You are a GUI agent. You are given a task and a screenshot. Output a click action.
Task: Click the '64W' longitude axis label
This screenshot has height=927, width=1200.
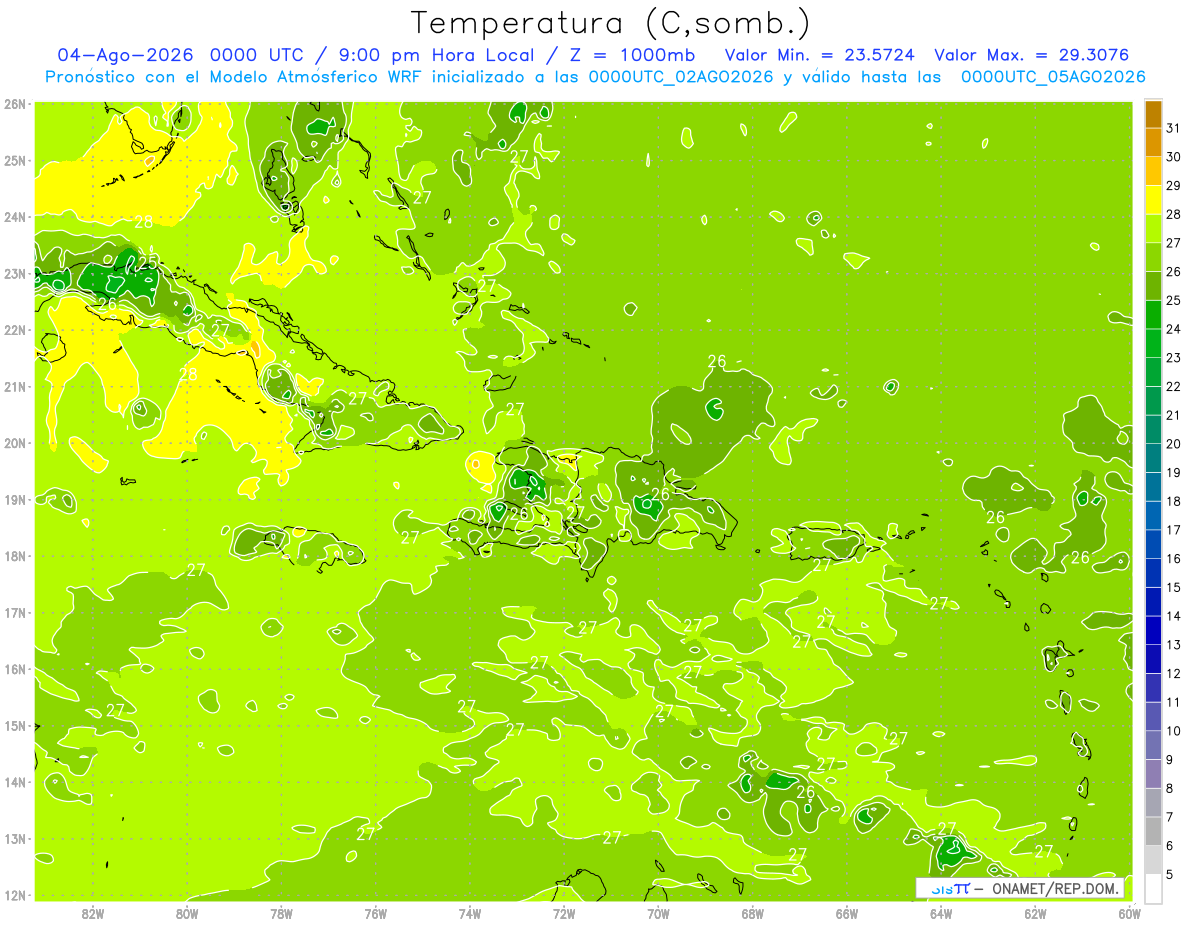point(940,913)
